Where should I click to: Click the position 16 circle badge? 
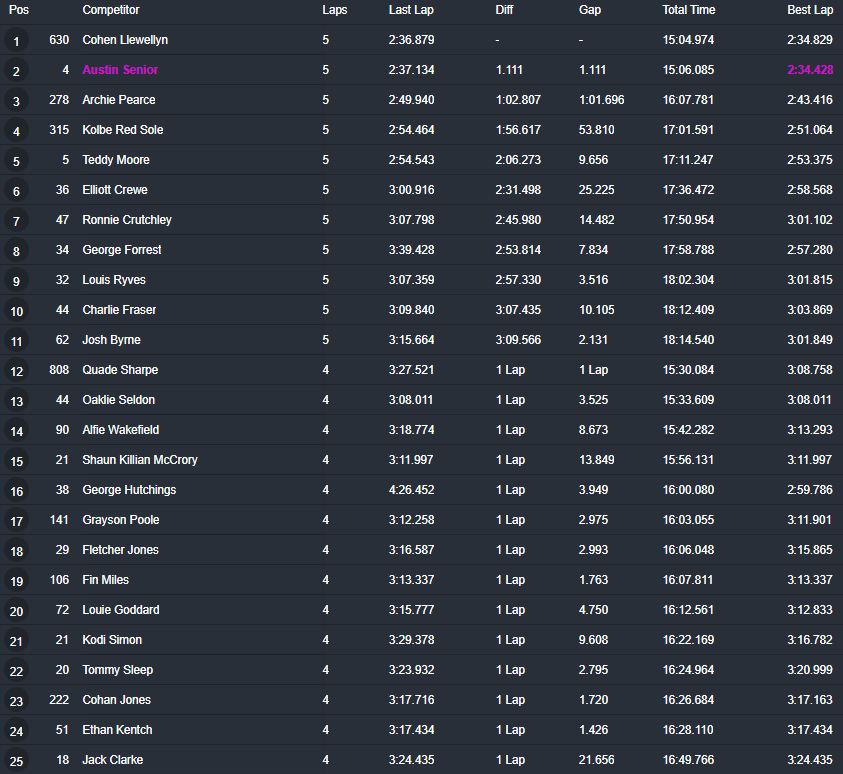[16, 491]
